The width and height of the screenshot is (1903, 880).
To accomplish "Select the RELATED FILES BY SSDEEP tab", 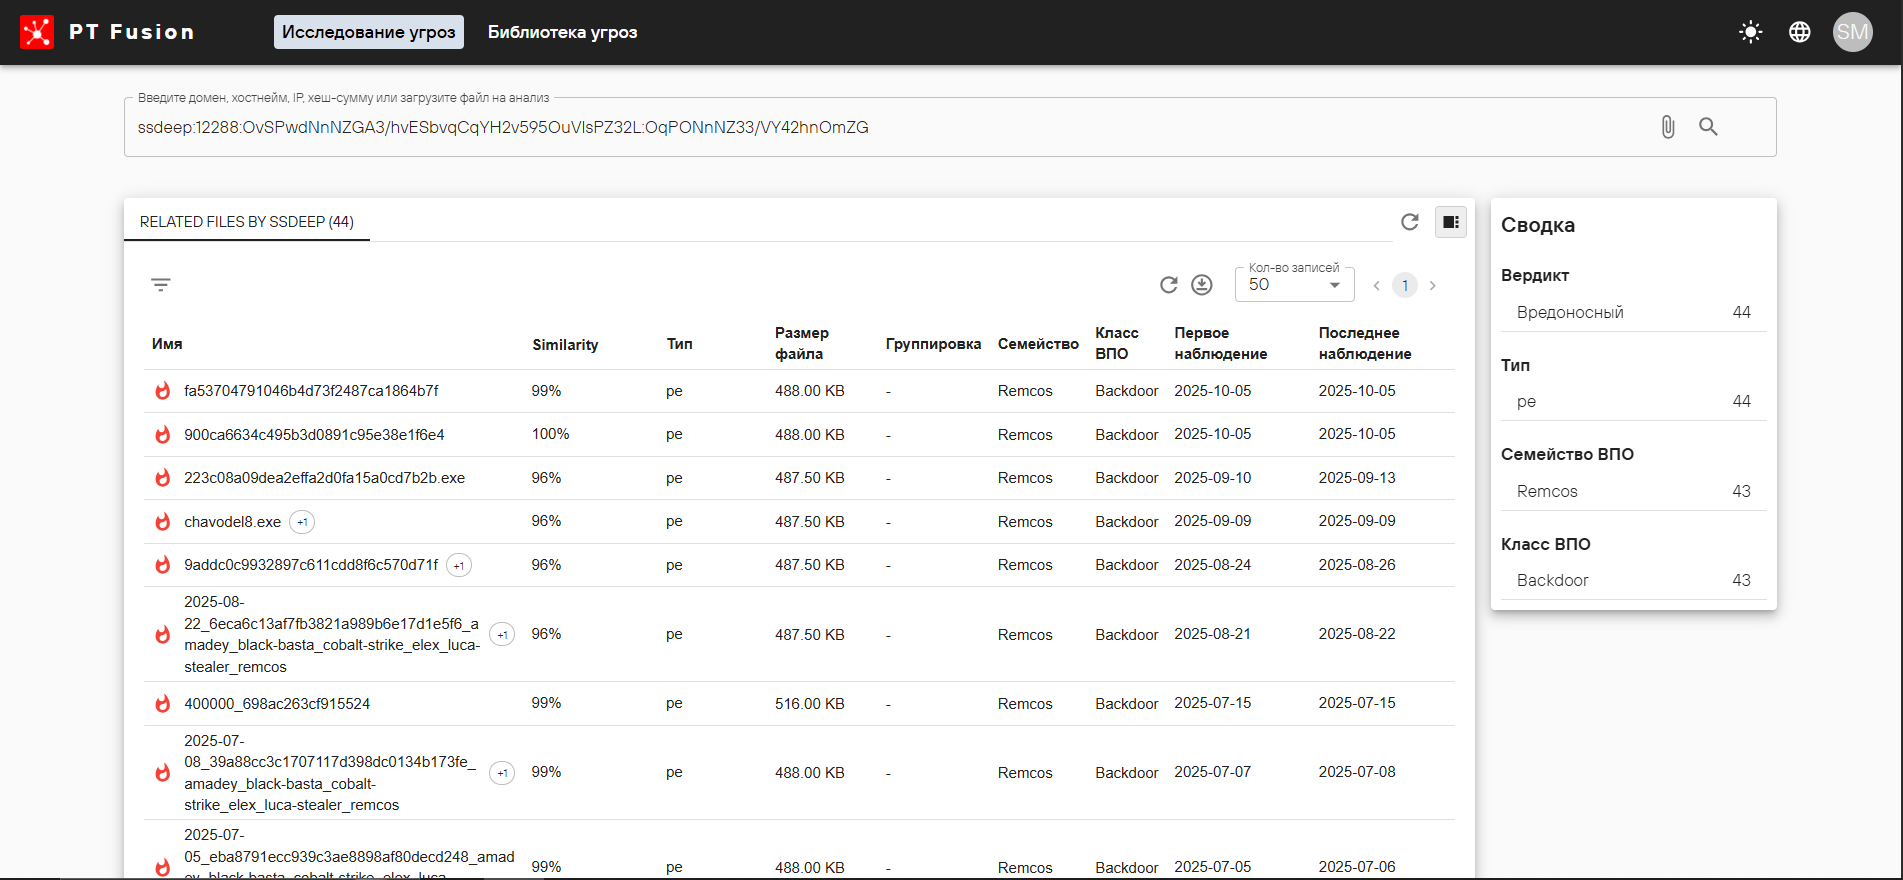I will click(247, 222).
